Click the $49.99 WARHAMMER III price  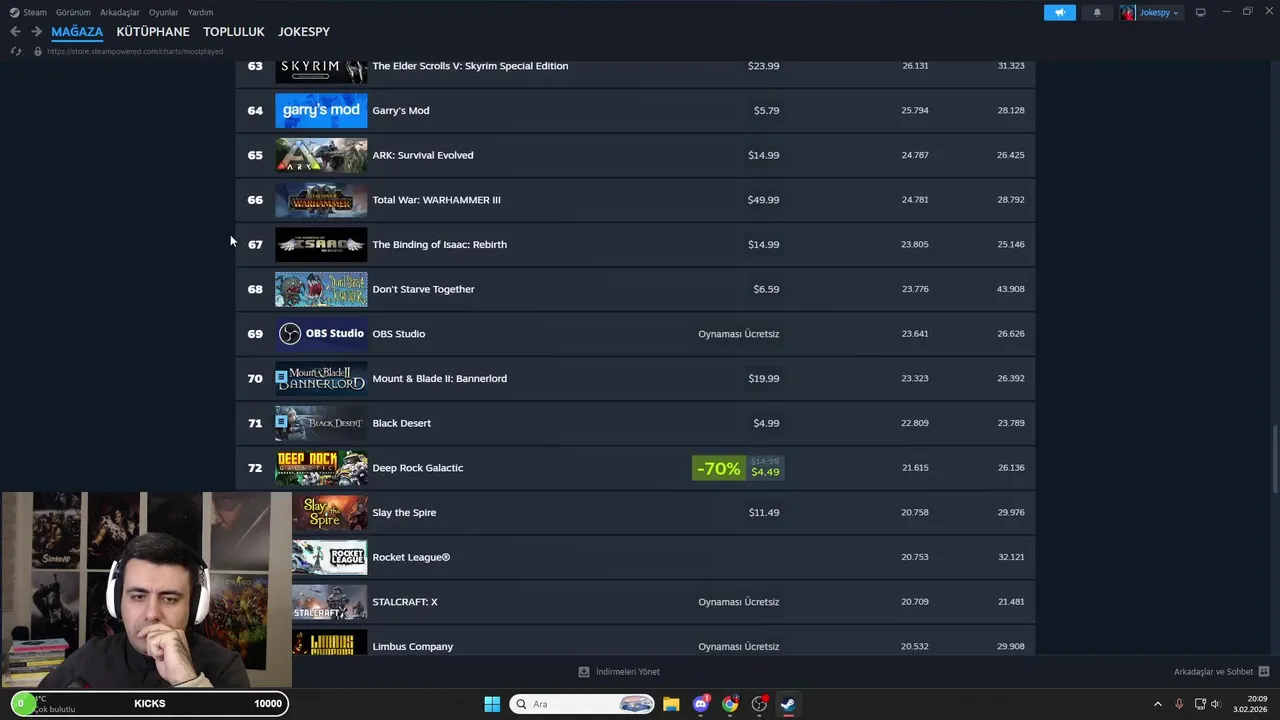coord(763,200)
